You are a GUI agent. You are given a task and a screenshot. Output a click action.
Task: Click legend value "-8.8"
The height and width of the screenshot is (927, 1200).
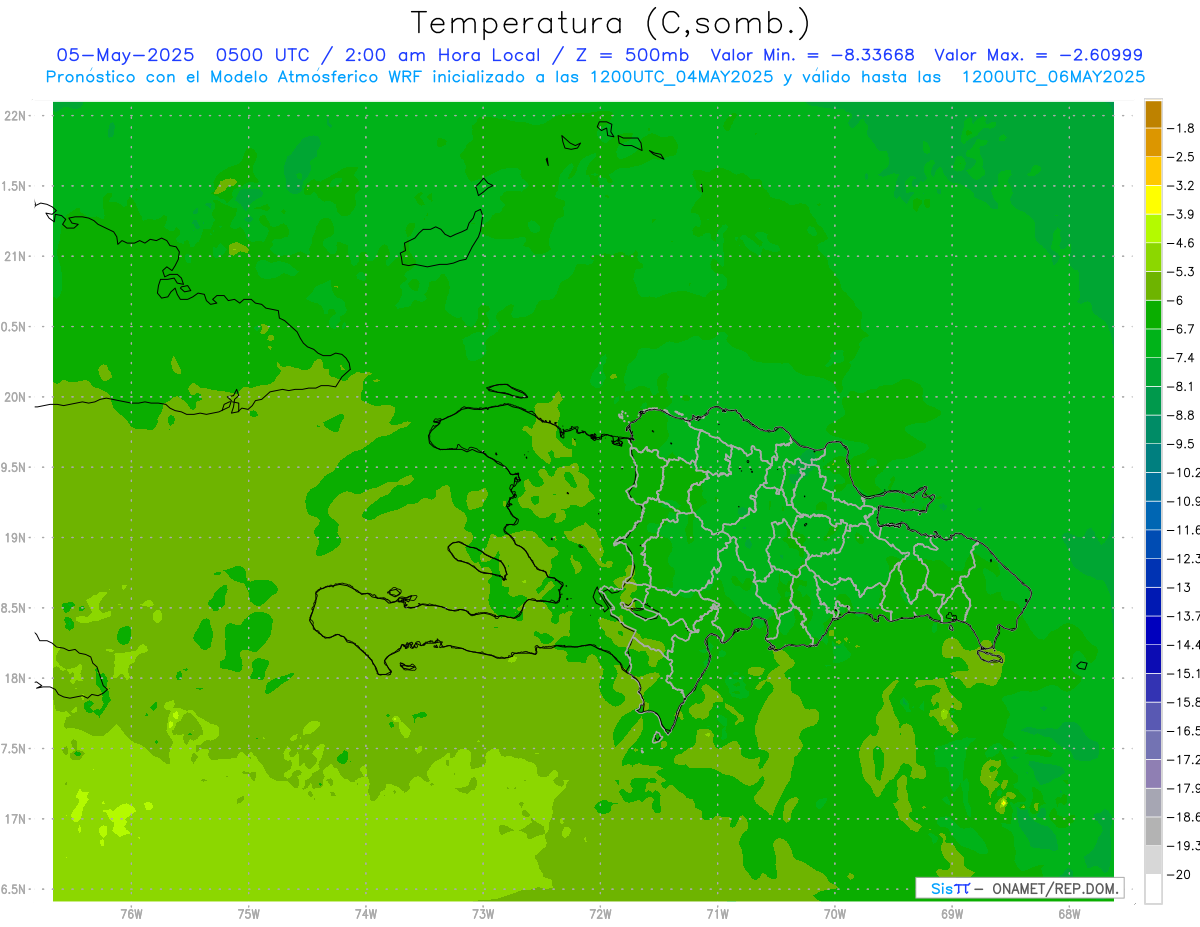point(1180,415)
